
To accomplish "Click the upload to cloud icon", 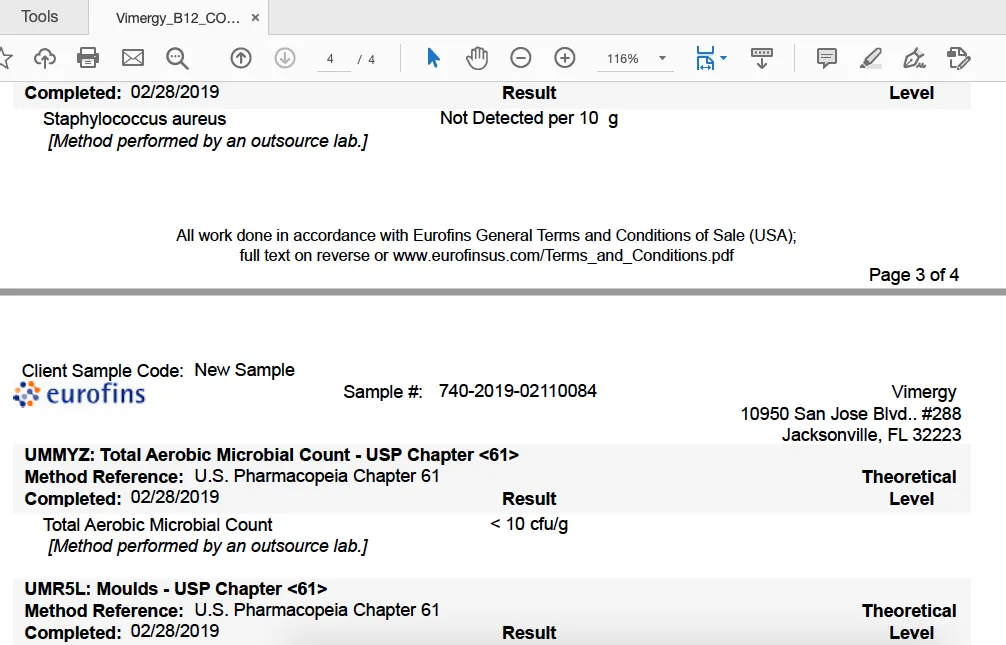I will (45, 58).
